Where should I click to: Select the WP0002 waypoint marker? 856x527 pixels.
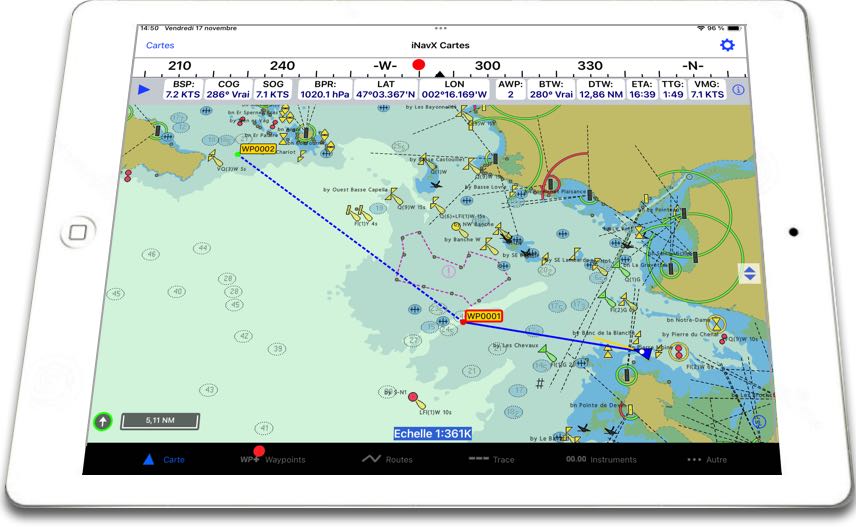click(257, 149)
